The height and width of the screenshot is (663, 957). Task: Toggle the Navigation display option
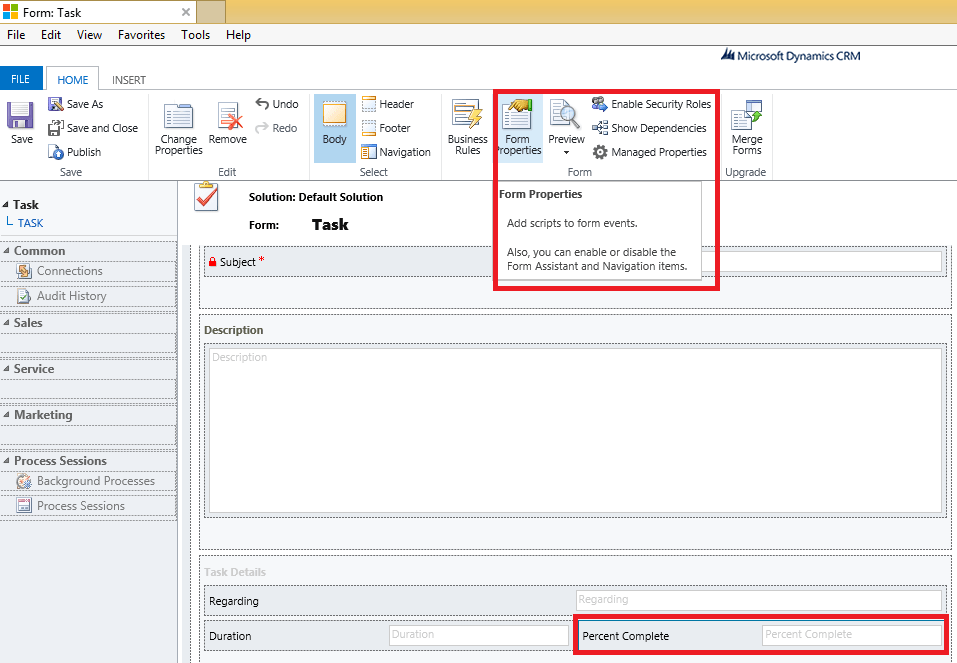(397, 151)
